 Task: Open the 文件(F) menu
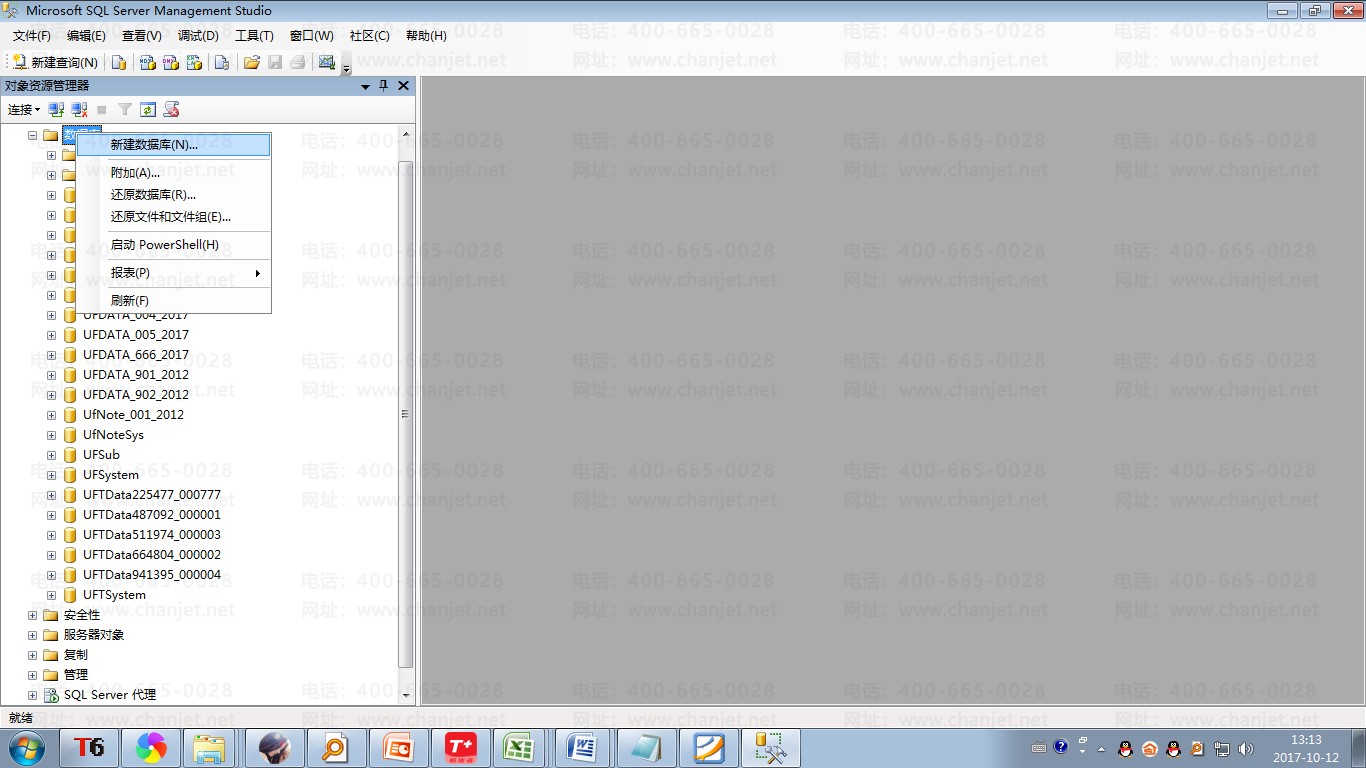pyautogui.click(x=32, y=36)
